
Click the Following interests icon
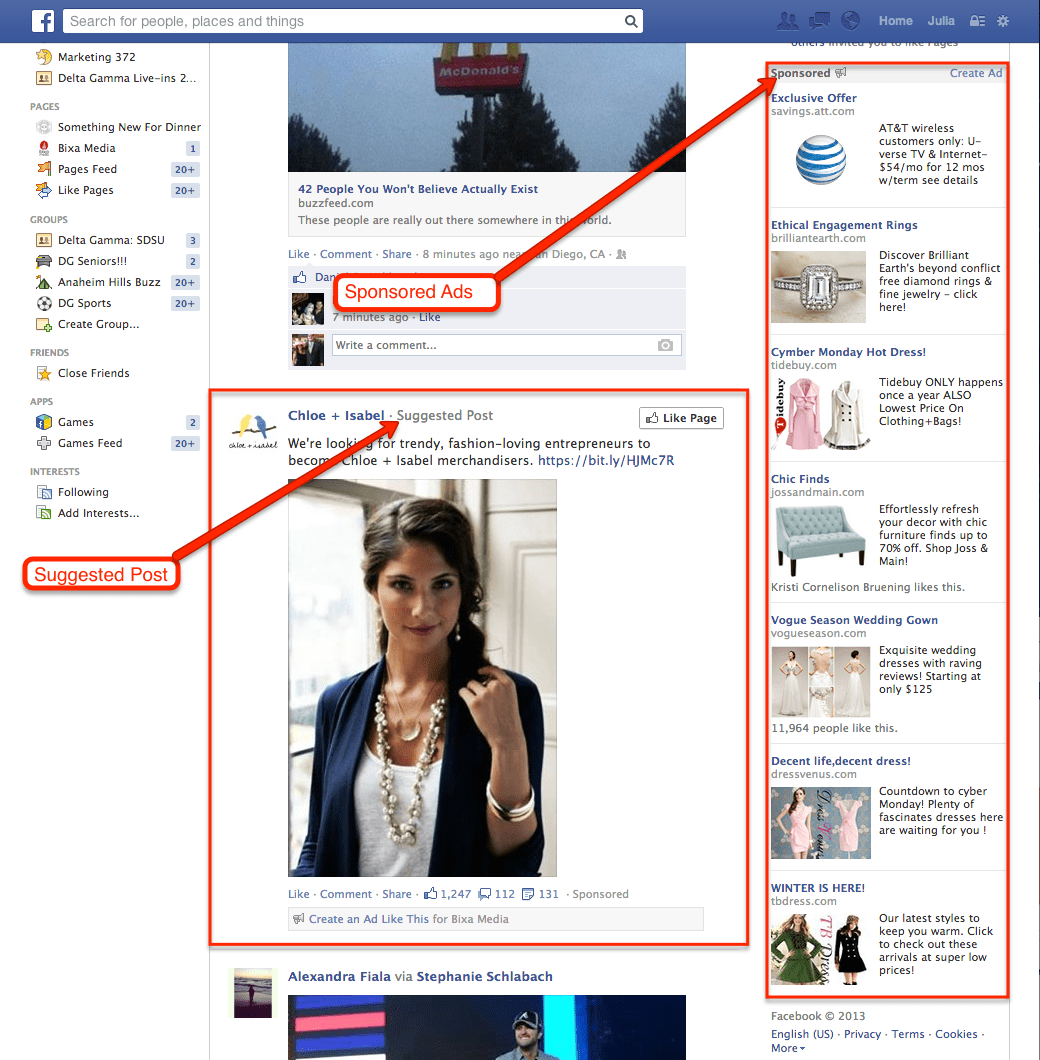(x=44, y=492)
